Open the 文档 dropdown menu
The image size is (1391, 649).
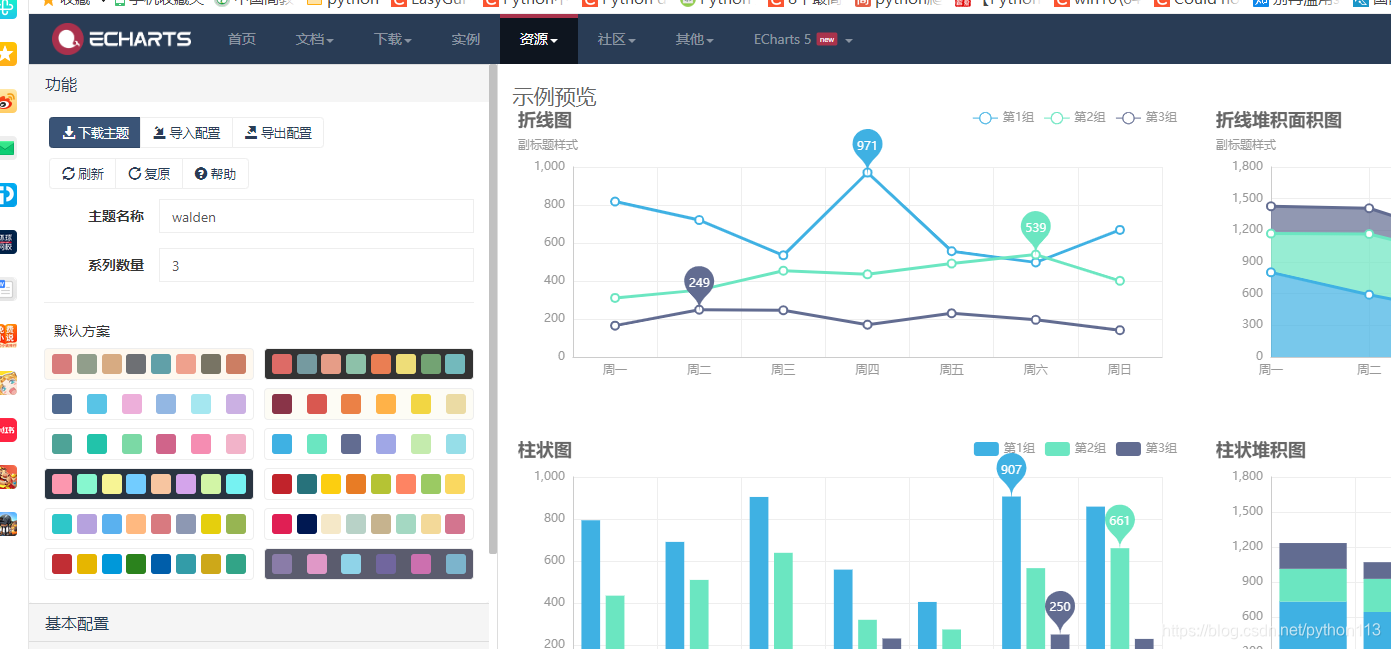click(x=315, y=39)
